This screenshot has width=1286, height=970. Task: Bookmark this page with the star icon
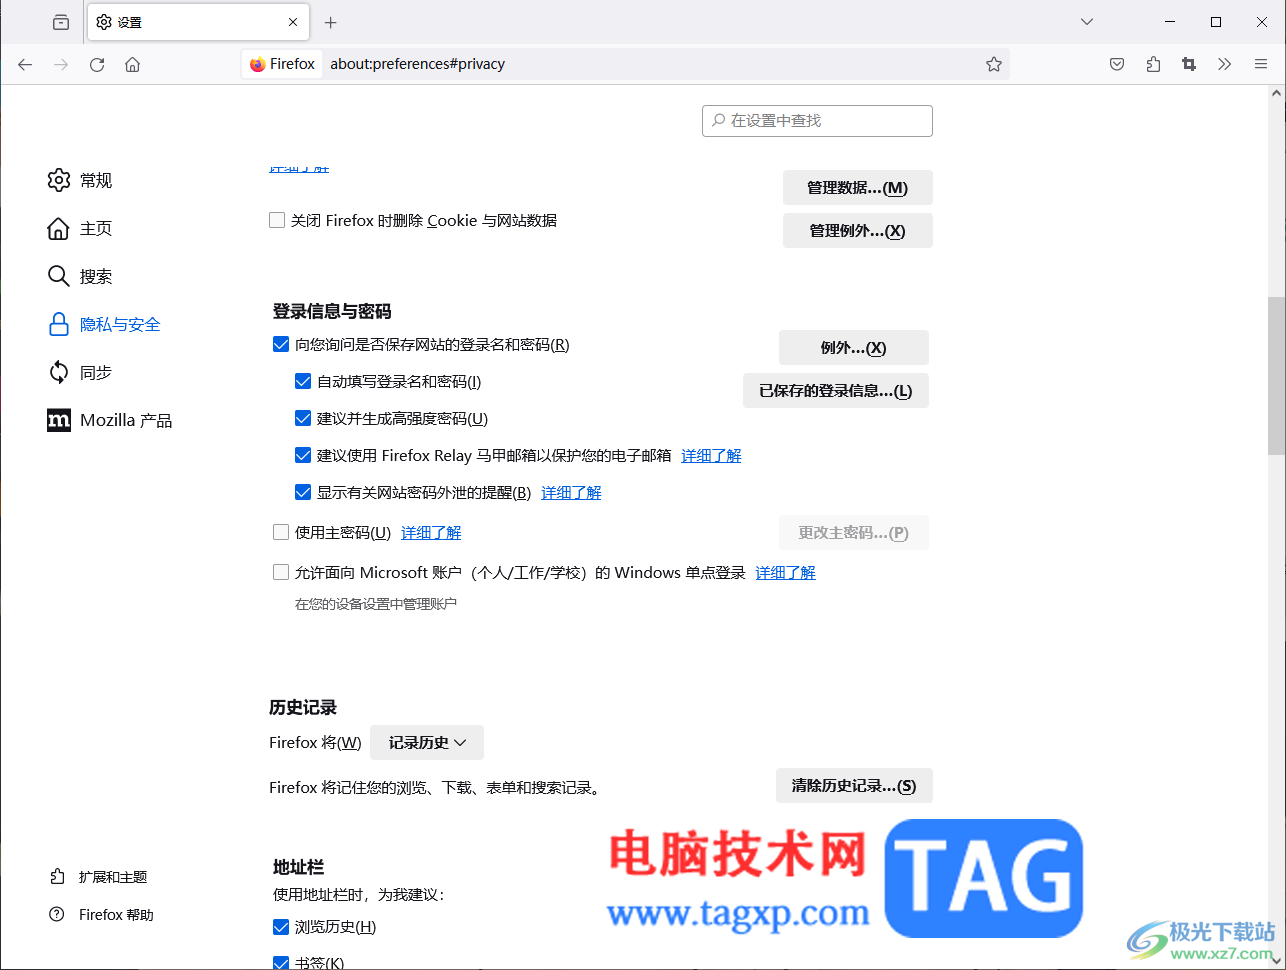[994, 64]
